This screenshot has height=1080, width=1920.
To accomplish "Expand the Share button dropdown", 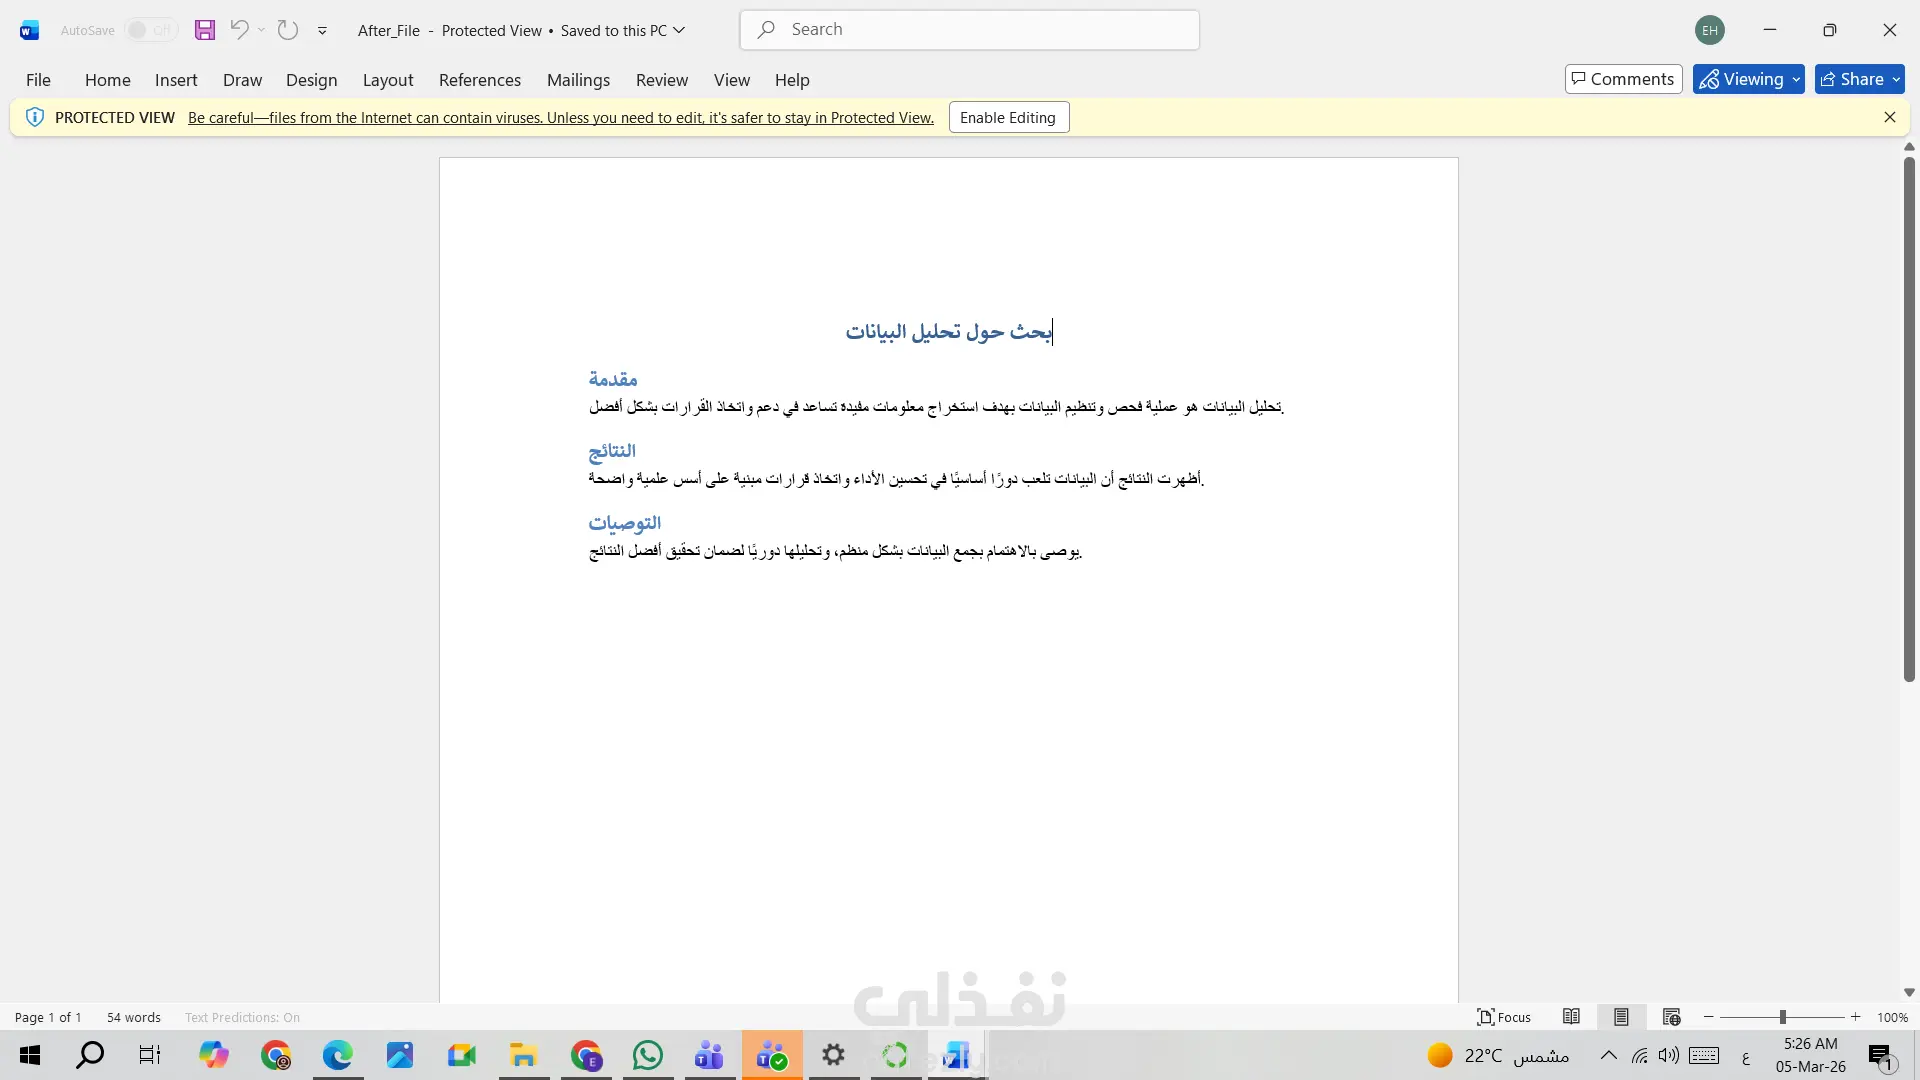I will point(1896,79).
